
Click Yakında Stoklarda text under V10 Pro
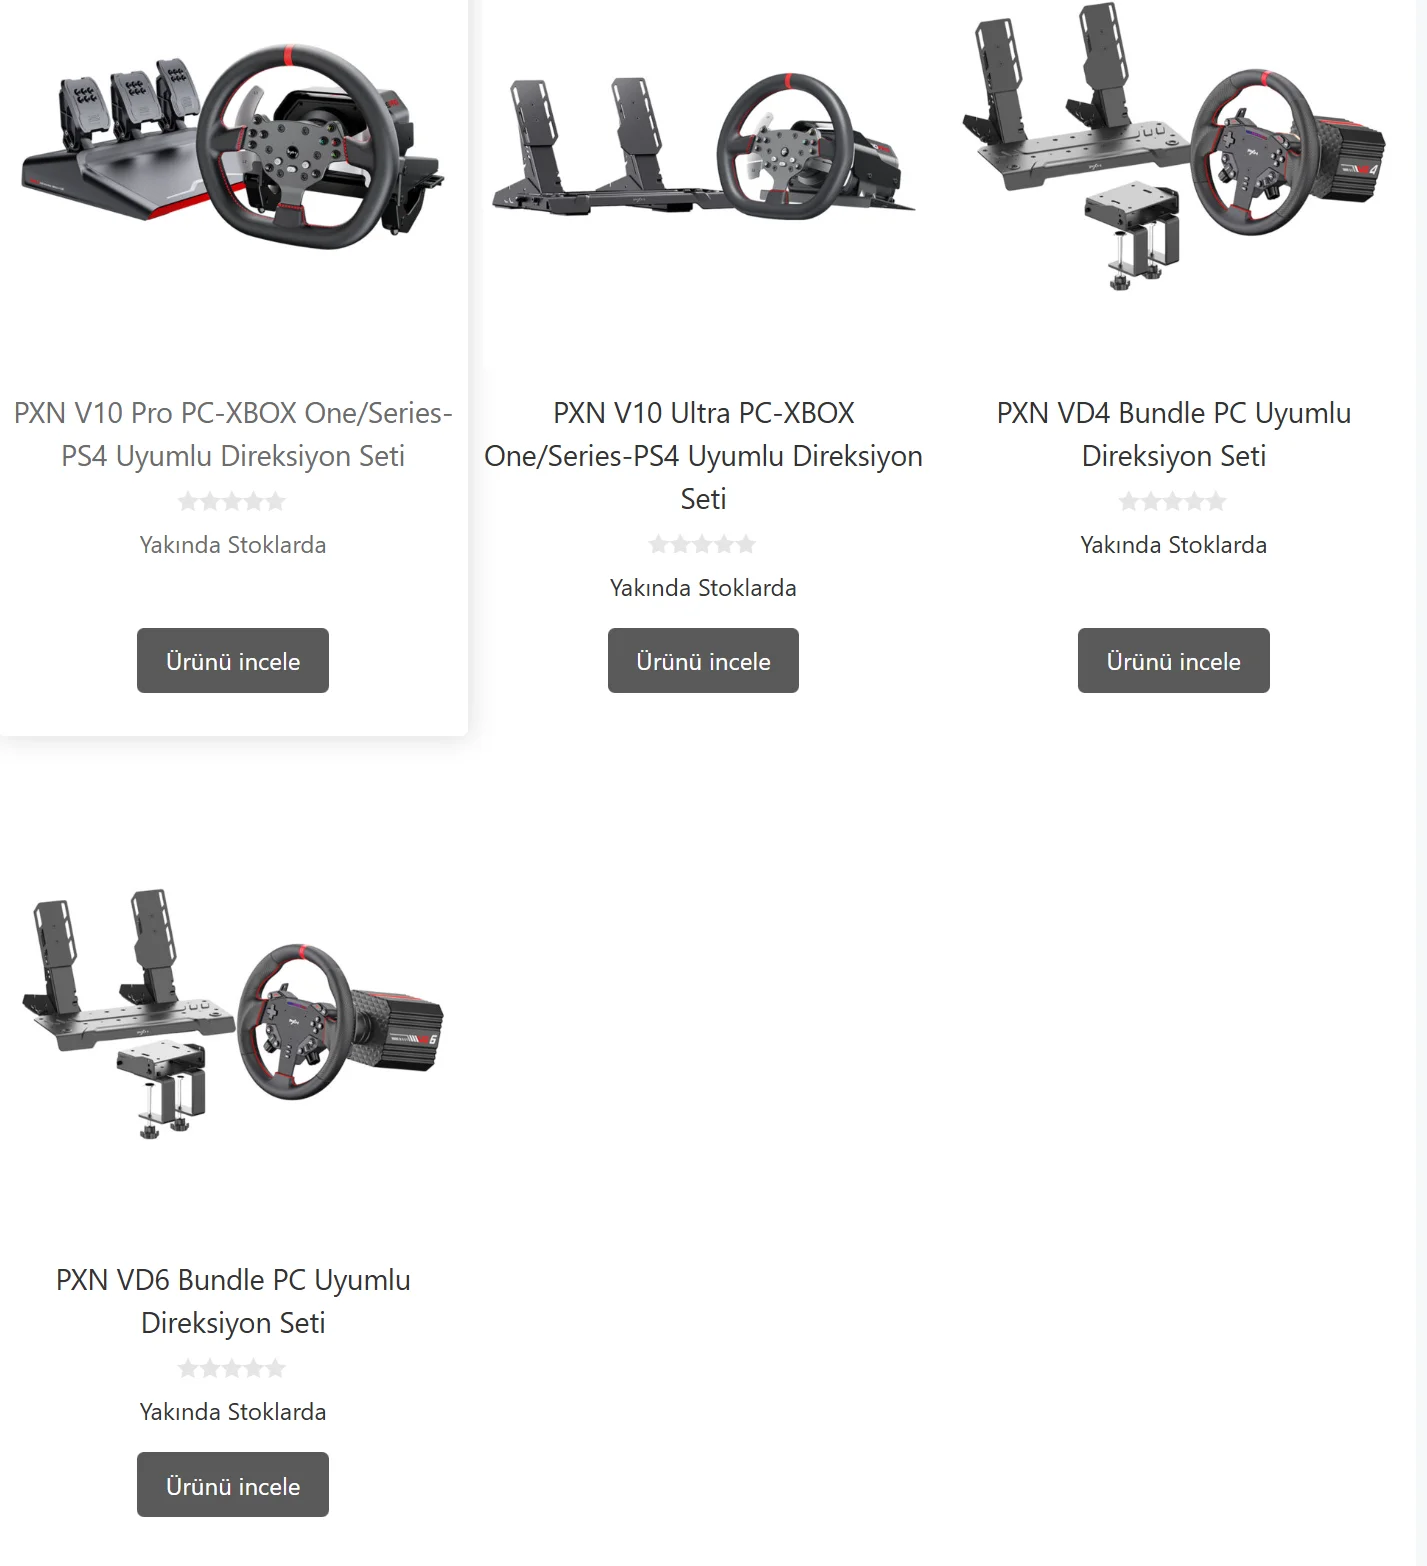(x=233, y=545)
